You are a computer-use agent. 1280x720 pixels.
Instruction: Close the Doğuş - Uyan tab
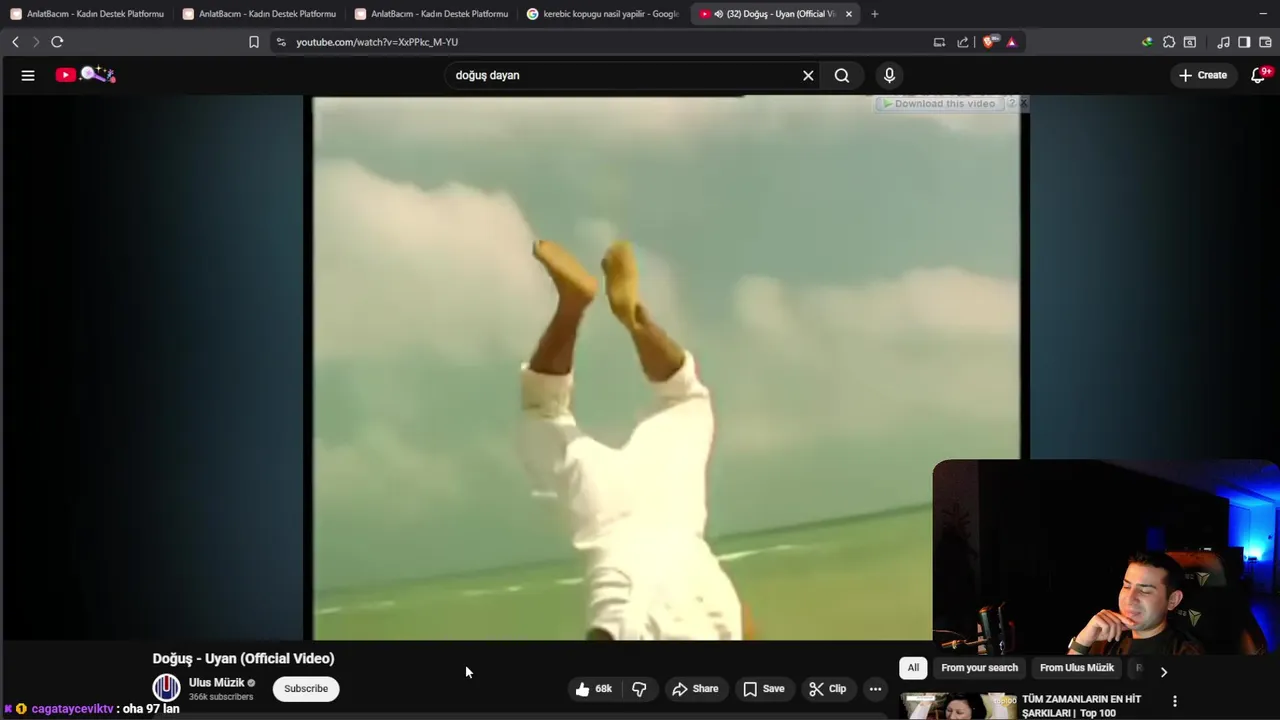point(849,14)
